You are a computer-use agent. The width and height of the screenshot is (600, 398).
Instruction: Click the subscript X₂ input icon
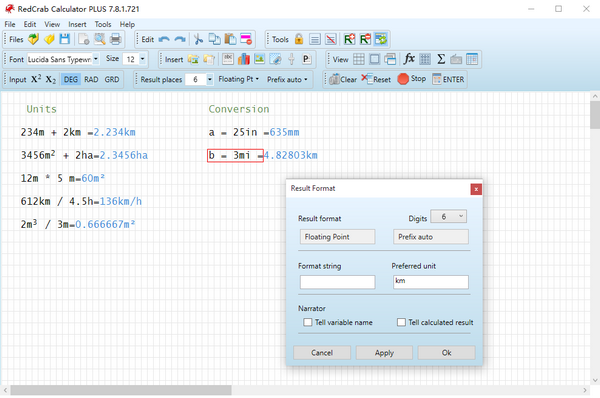point(51,80)
